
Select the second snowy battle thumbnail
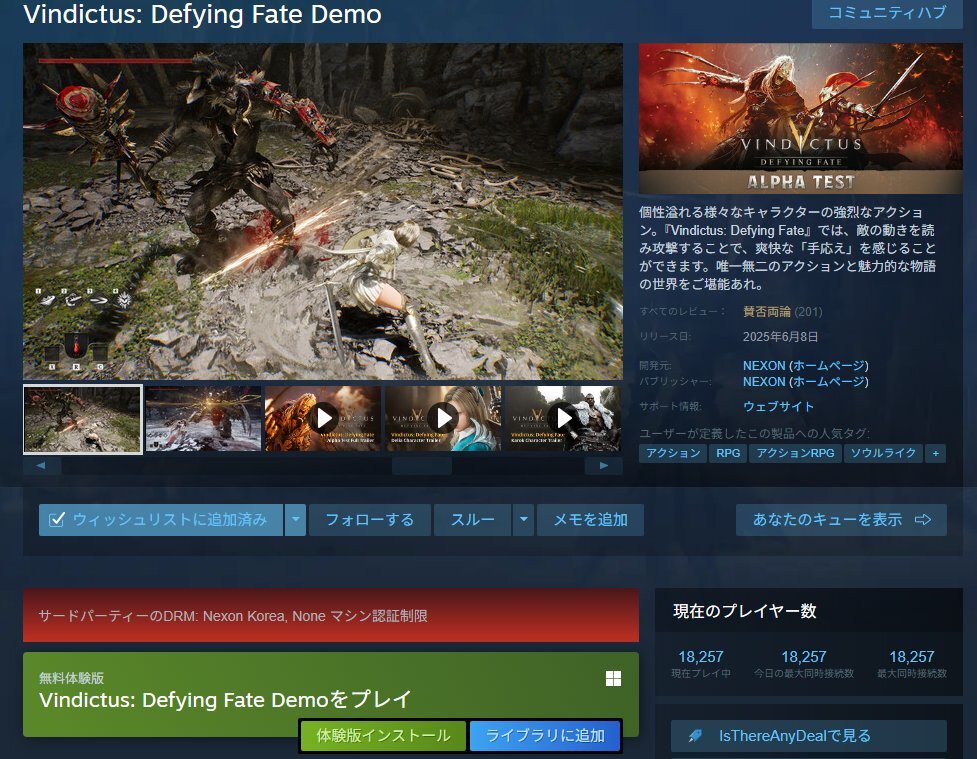coord(203,419)
